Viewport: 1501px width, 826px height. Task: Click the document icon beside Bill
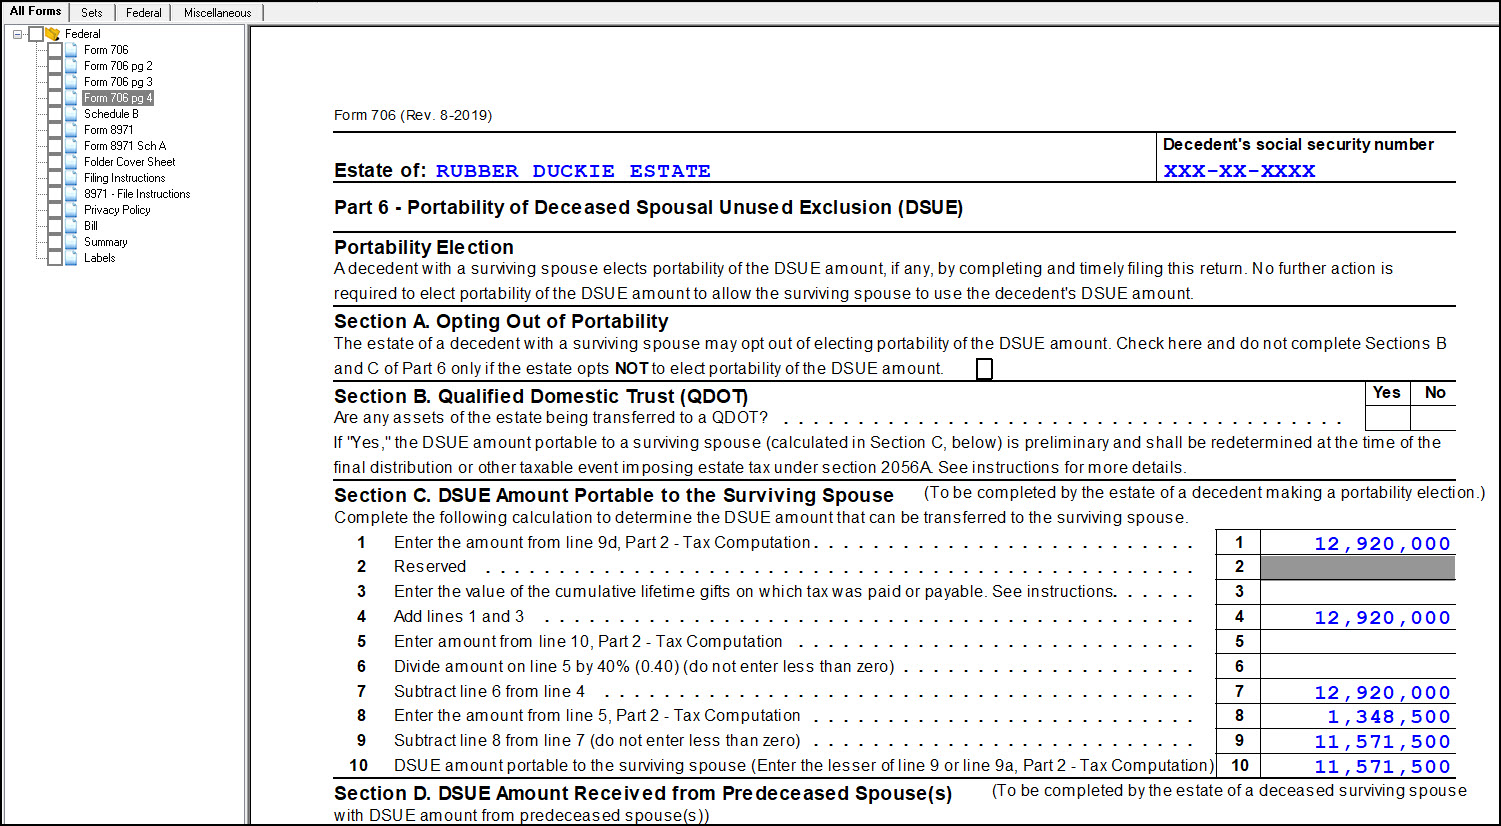pyautogui.click(x=71, y=226)
